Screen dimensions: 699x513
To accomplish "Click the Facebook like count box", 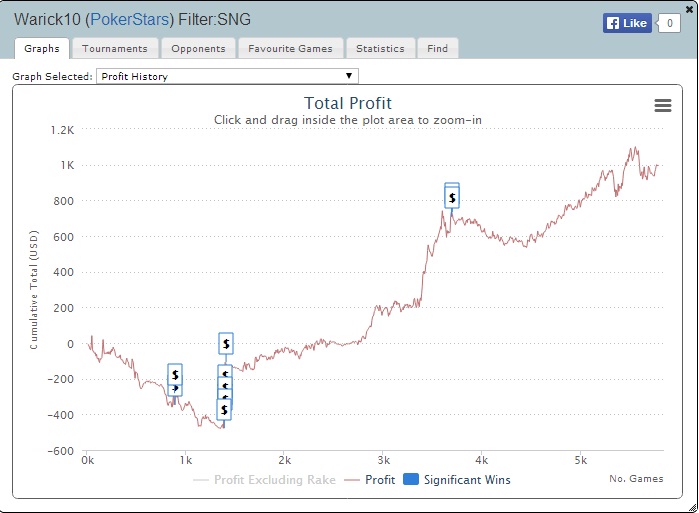I will click(669, 23).
